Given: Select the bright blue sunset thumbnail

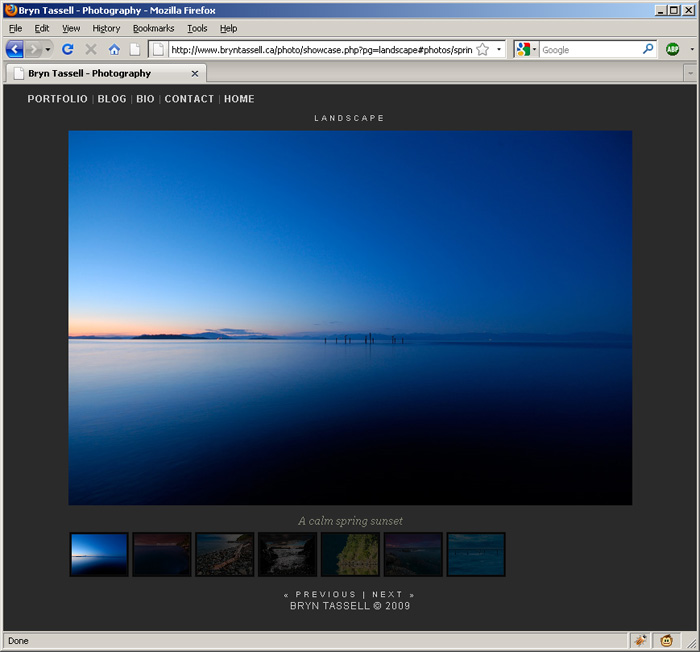Looking at the screenshot, I should [x=99, y=554].
